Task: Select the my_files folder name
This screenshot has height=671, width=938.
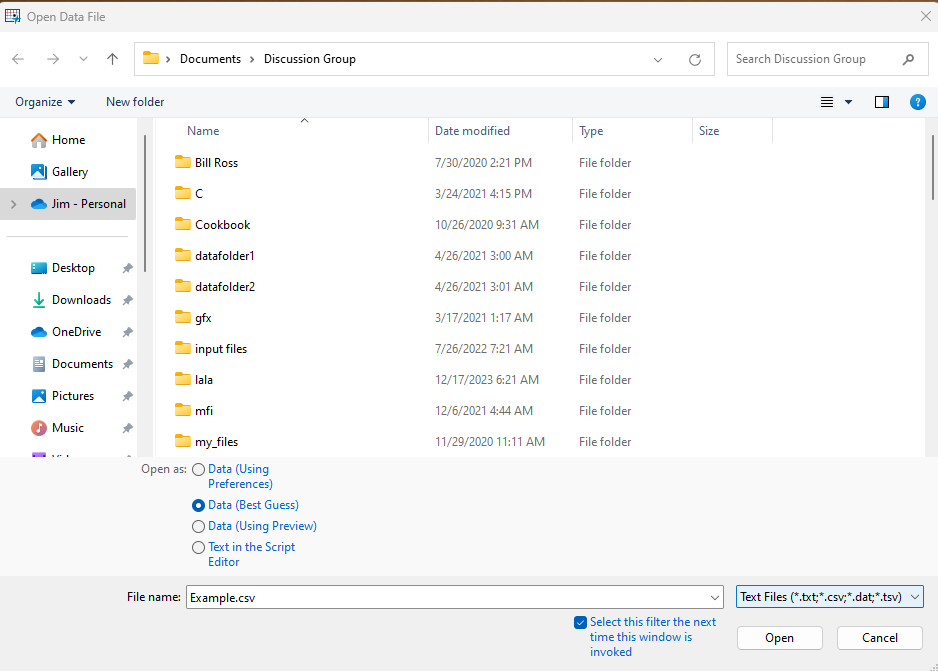Action: 217,442
